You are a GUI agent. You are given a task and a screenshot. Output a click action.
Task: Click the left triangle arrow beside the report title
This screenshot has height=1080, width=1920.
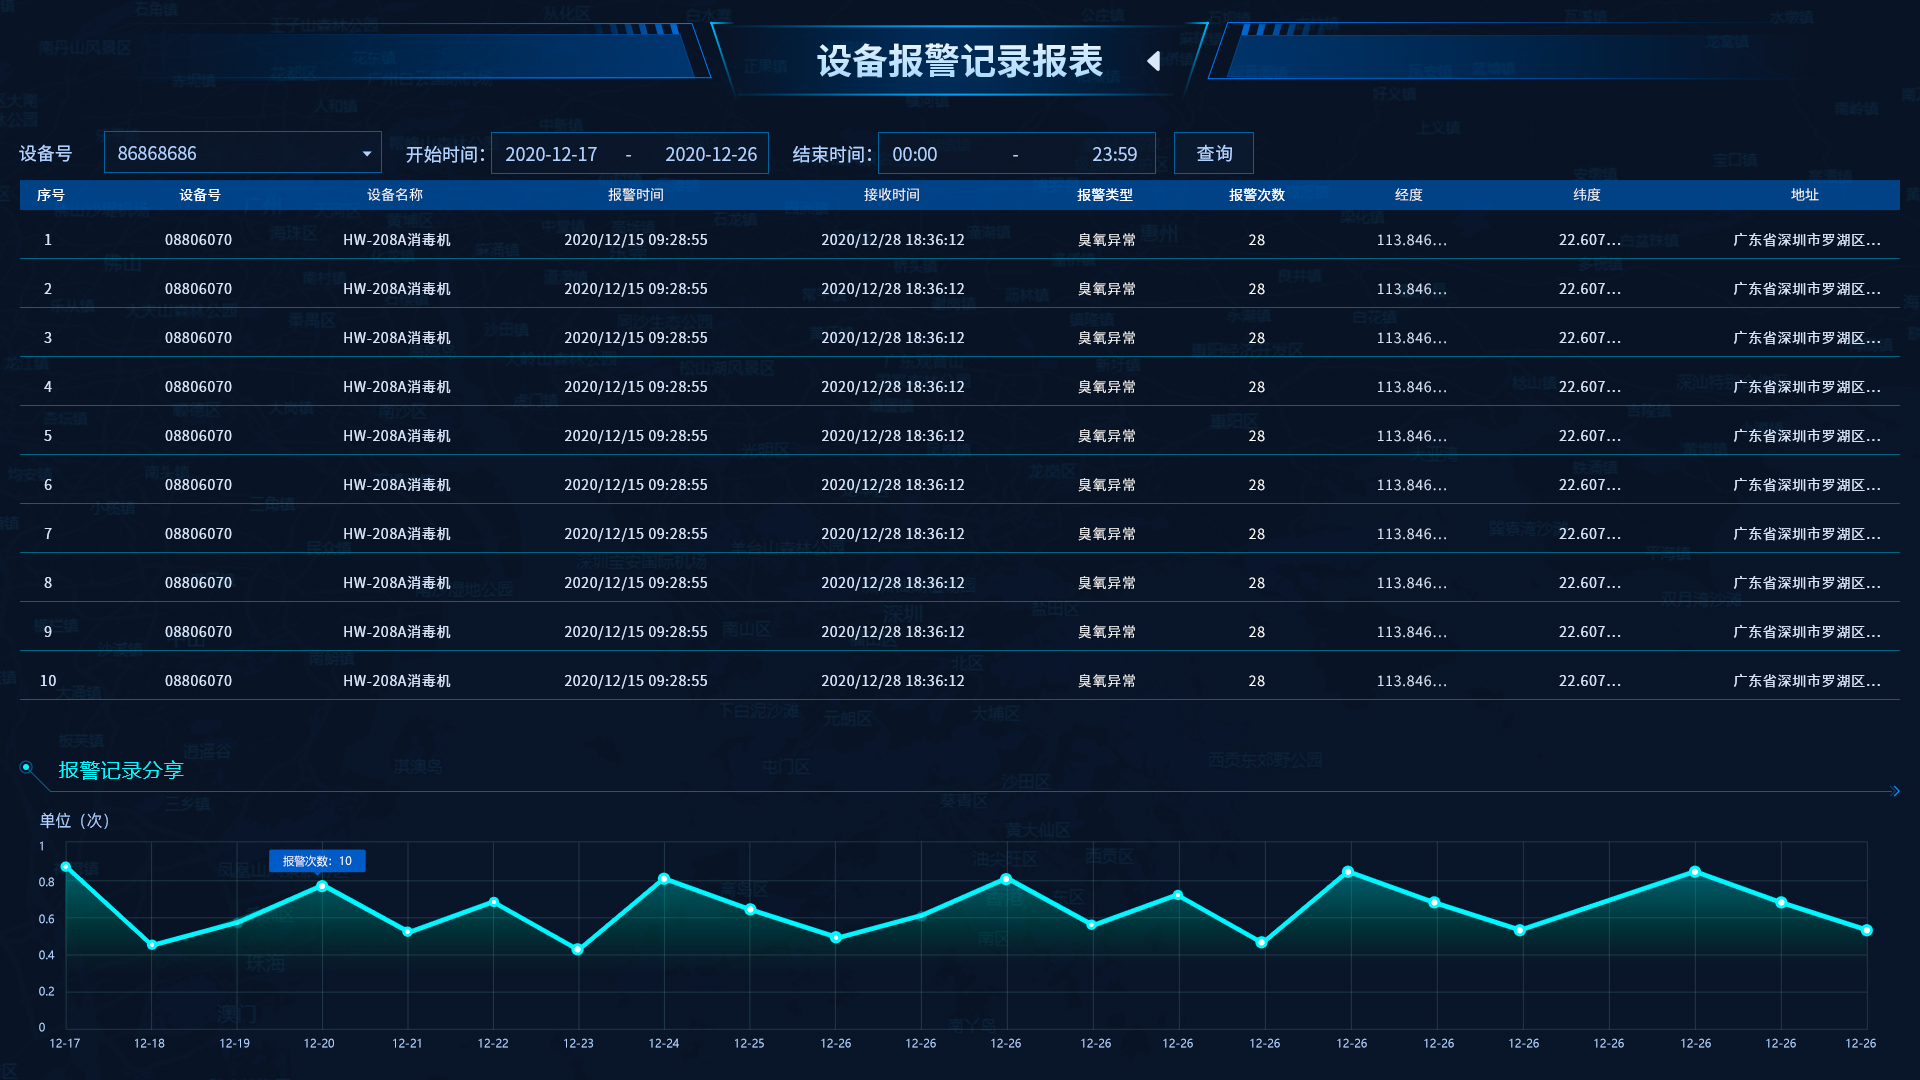coord(1154,61)
